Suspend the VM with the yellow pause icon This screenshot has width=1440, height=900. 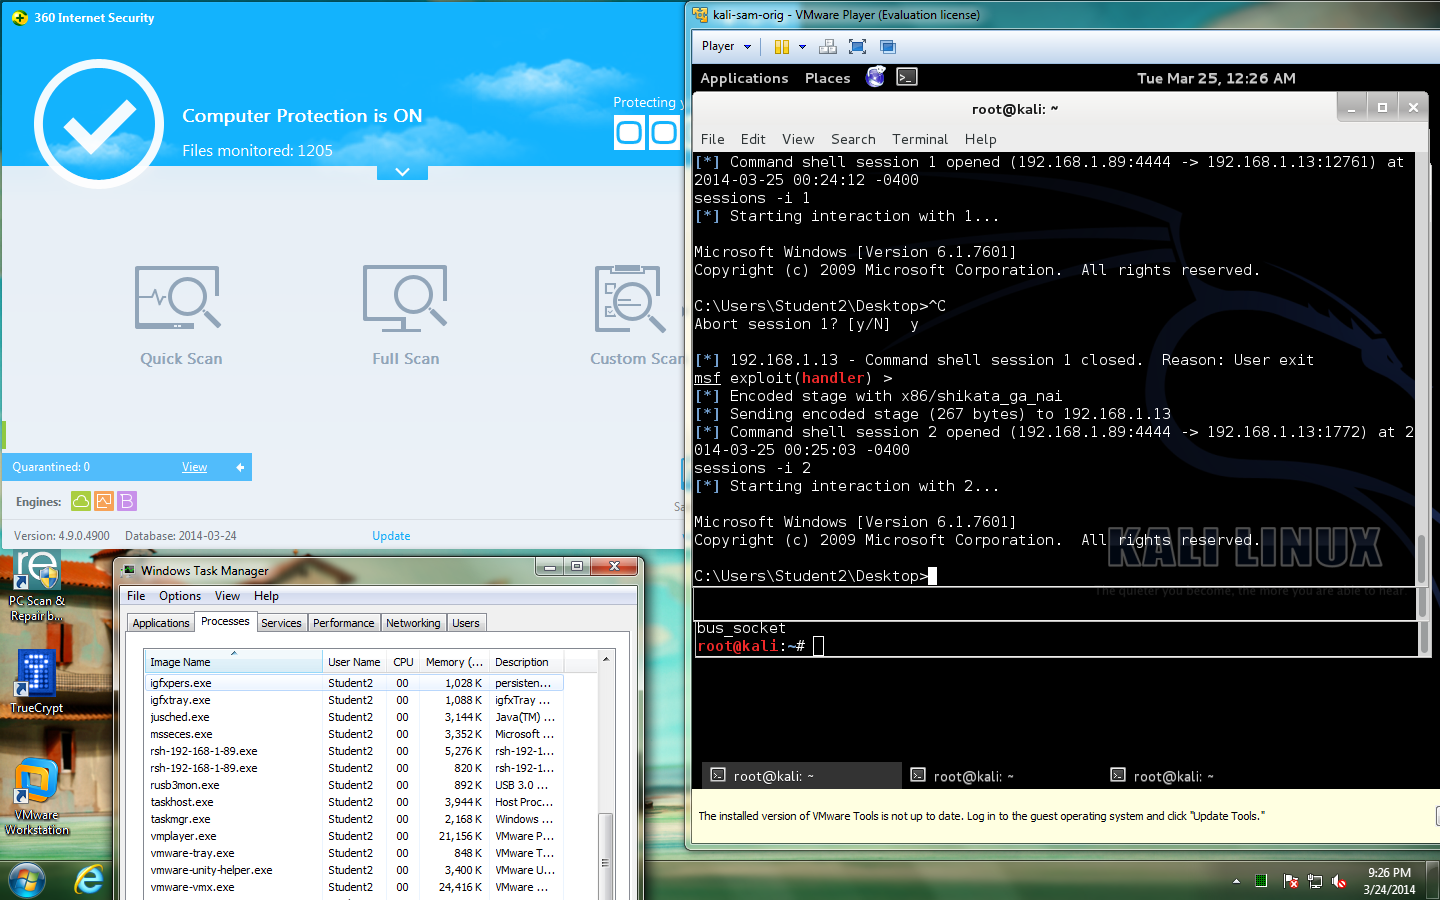(x=782, y=47)
